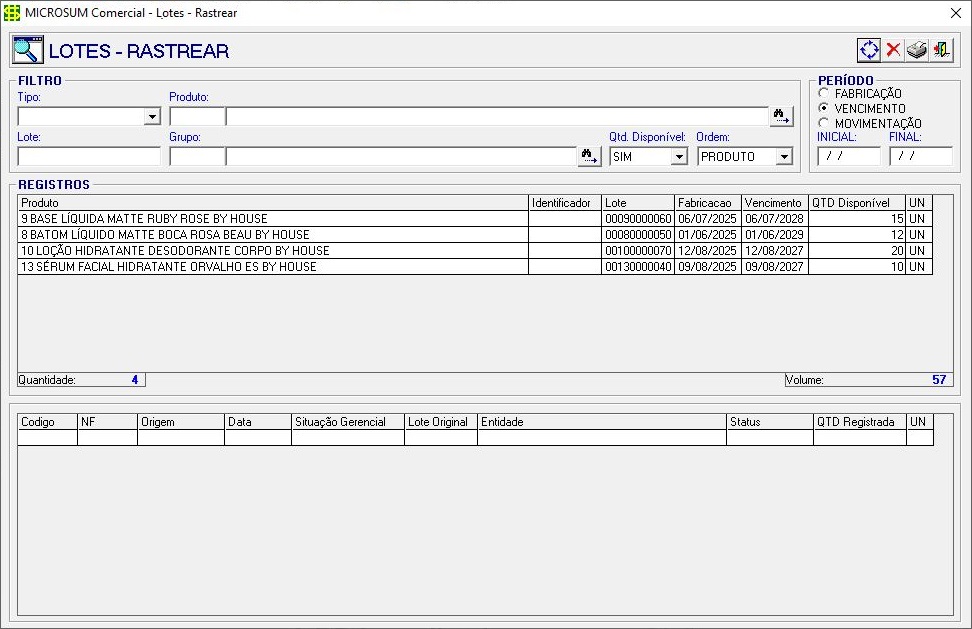Click the NF column header
Viewport: 972px width, 629px height.
pyautogui.click(x=107, y=422)
